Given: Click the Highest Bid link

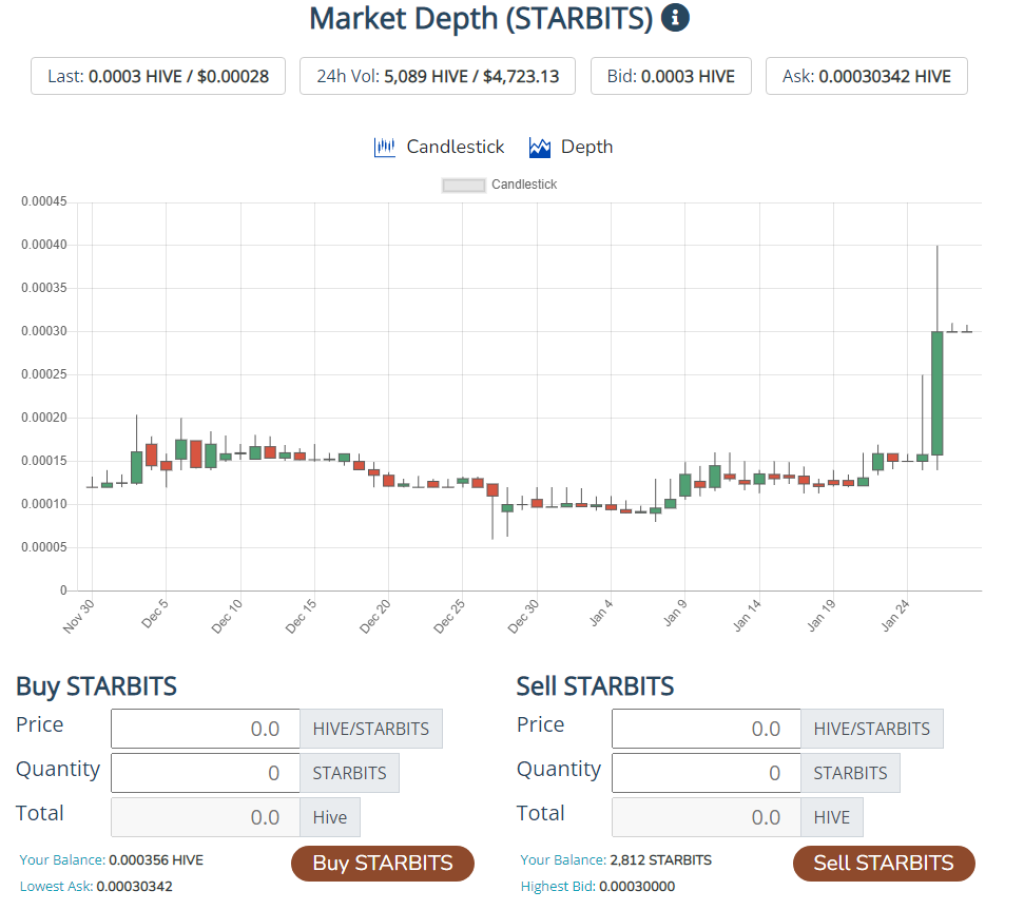Looking at the screenshot, I should pos(558,886).
